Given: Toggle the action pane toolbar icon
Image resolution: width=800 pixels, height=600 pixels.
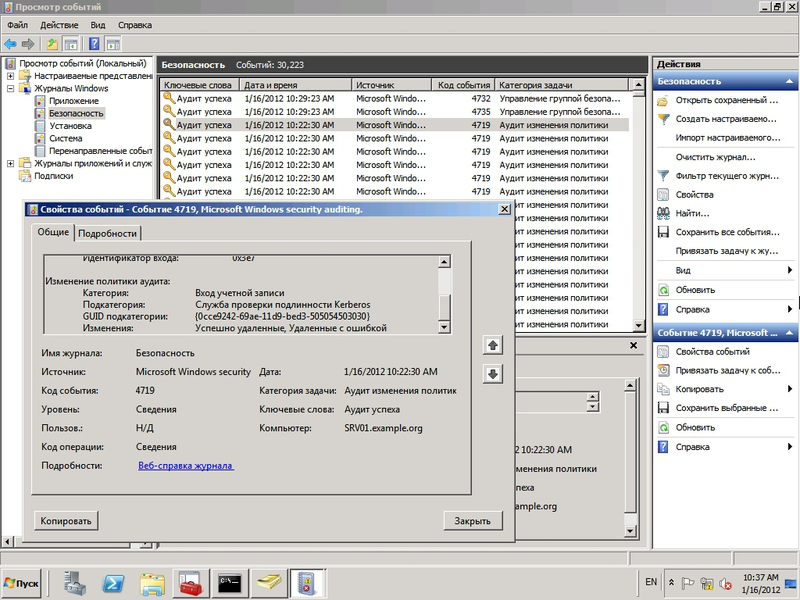Looking at the screenshot, I should pos(113,44).
